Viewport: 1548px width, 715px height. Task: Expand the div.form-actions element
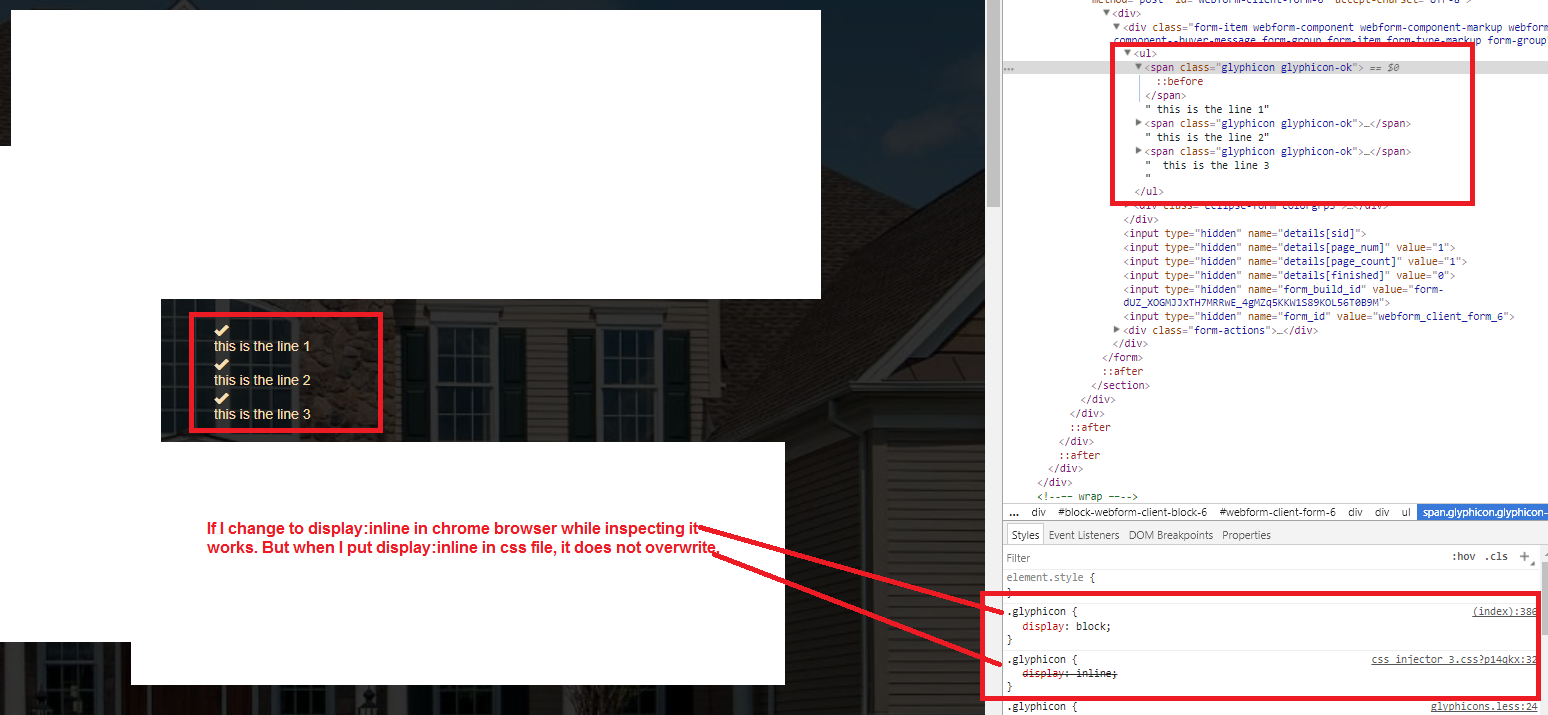[1116, 329]
